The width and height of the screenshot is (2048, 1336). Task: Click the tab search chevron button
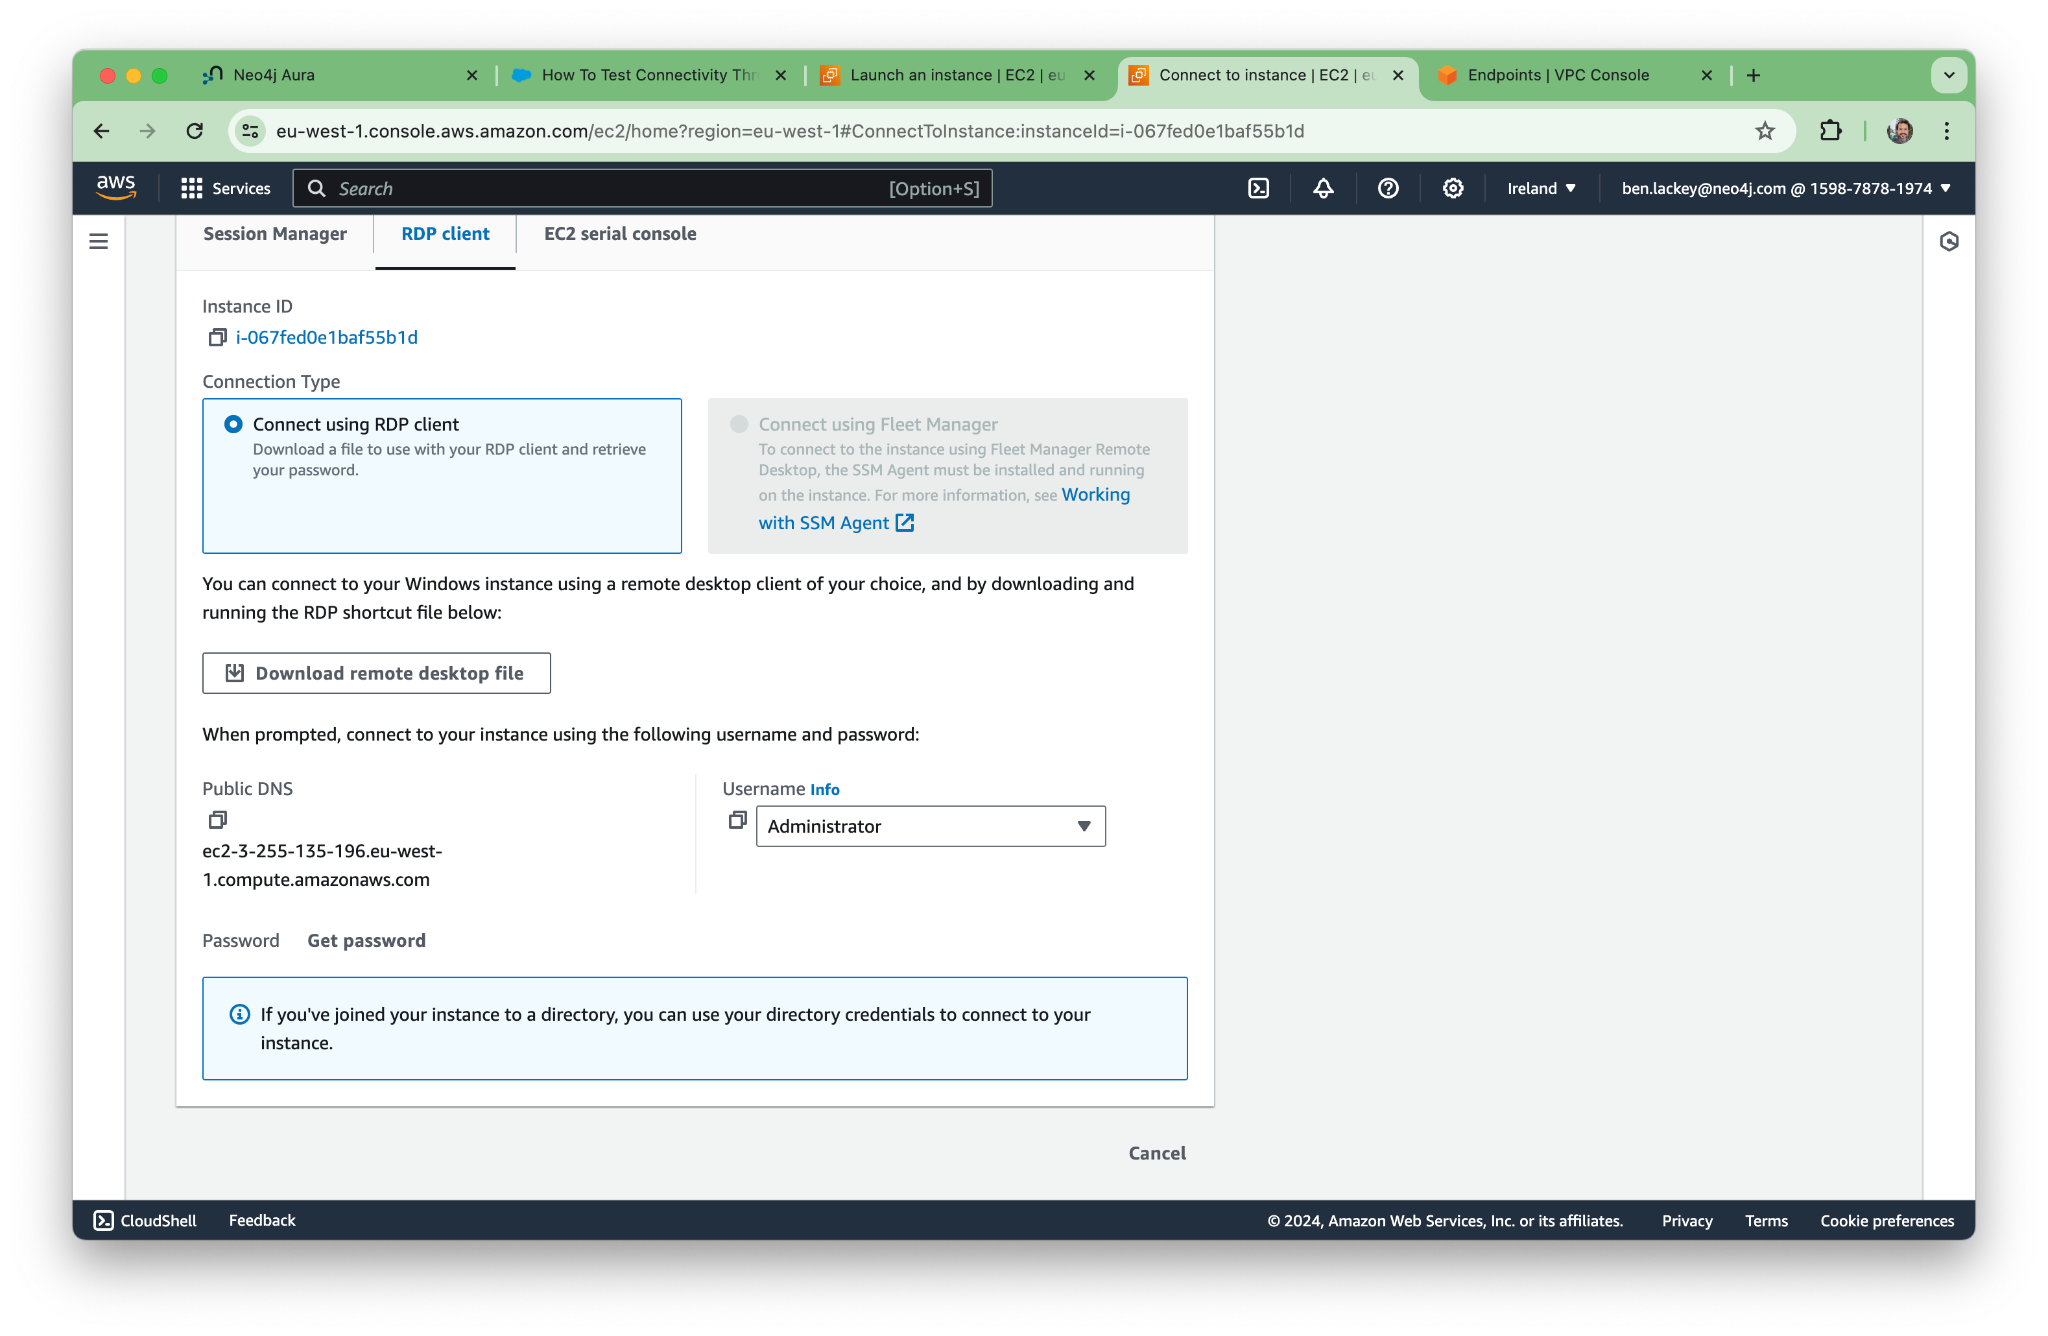[1949, 75]
